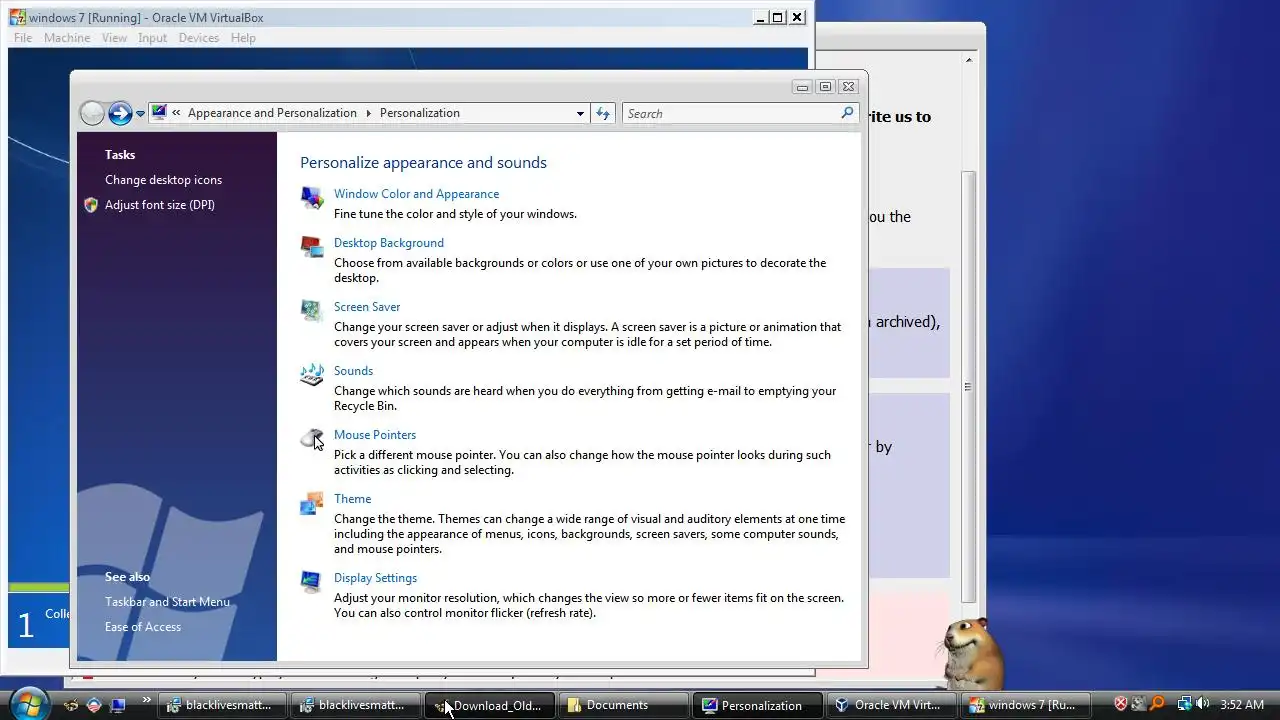Click the volume speaker tray icon
This screenshot has height=720, width=1280.
pos(1202,704)
